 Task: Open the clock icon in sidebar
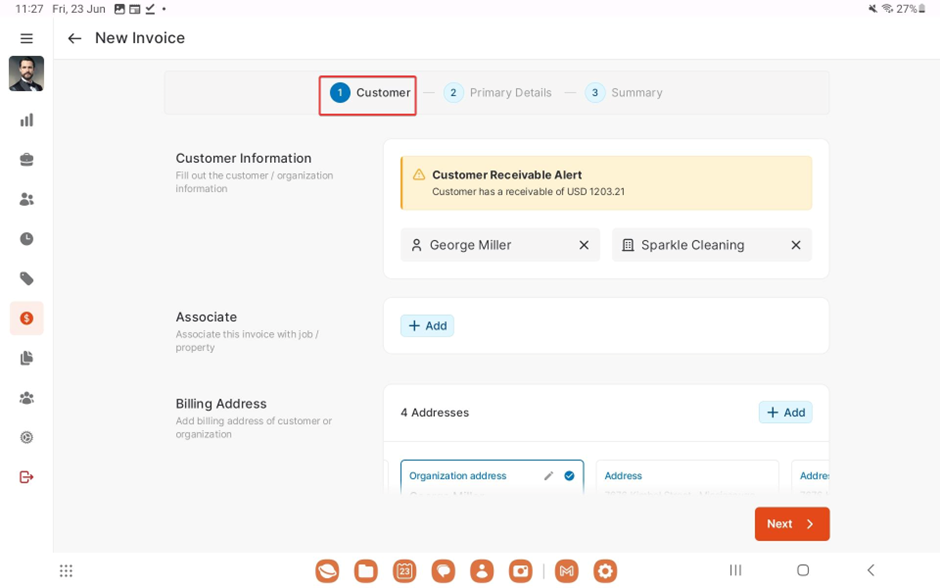point(27,239)
